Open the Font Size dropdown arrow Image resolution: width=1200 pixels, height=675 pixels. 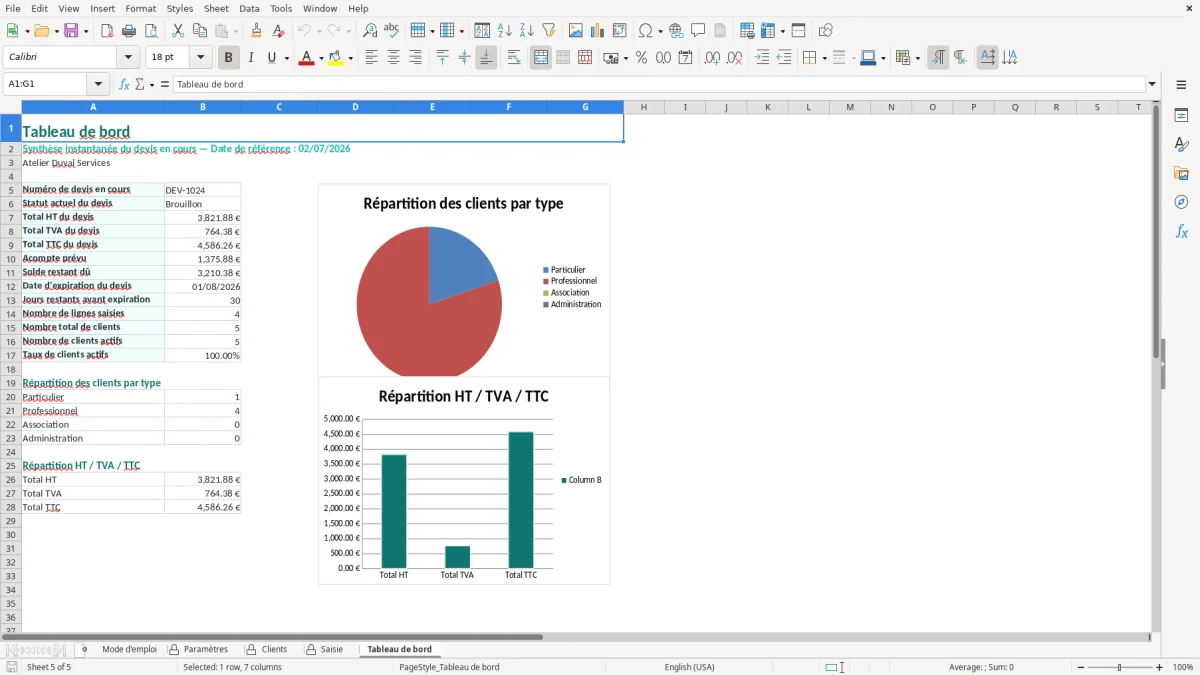(x=201, y=58)
